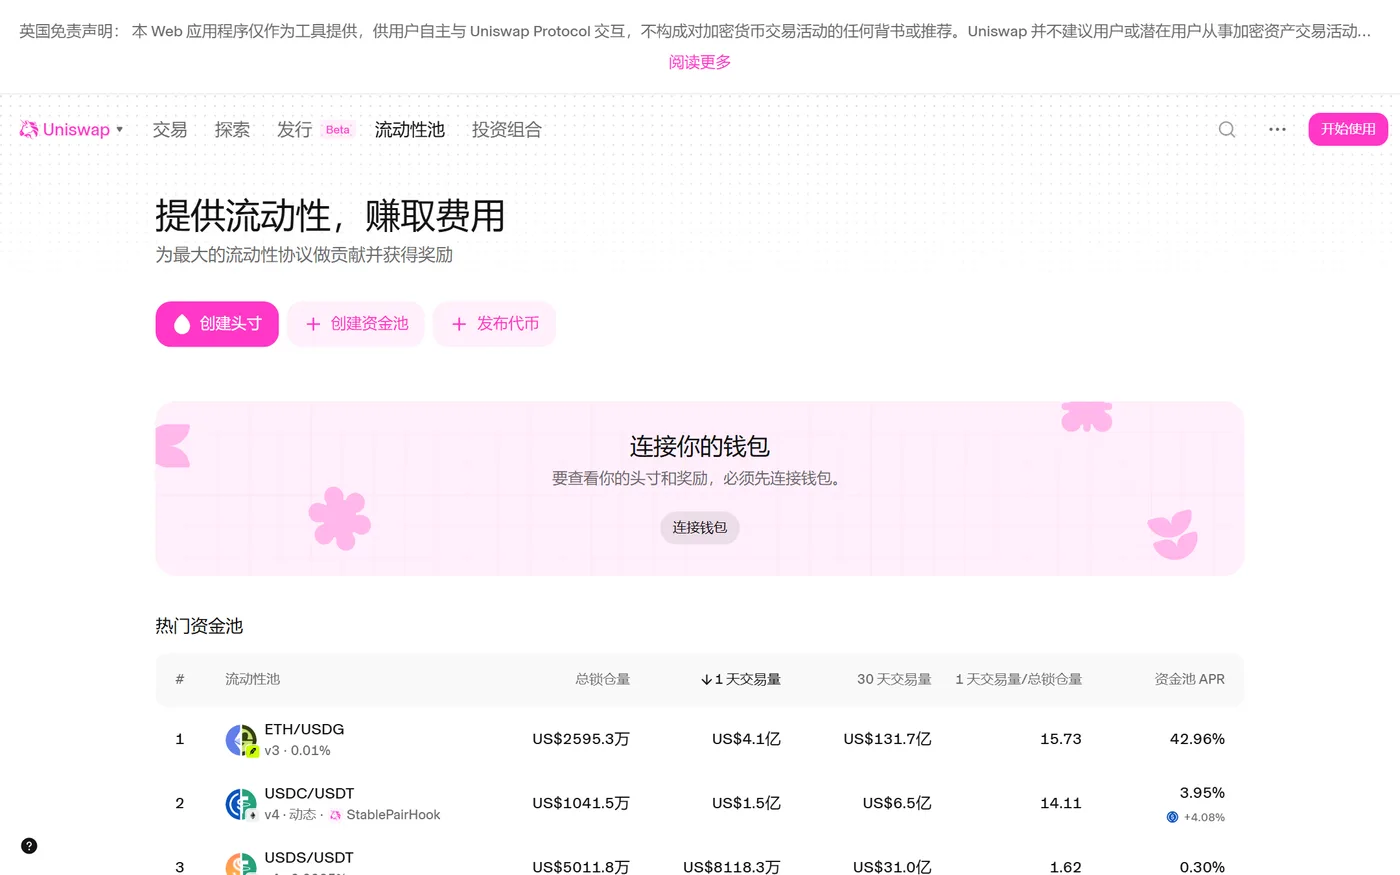Open the 投资组合 nav tab

(507, 129)
